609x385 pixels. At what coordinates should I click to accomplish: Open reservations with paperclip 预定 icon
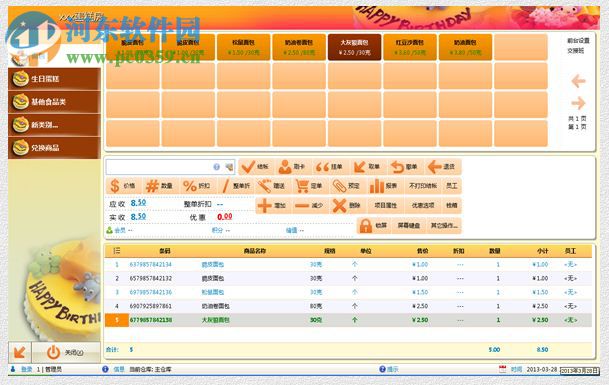[x=339, y=186]
